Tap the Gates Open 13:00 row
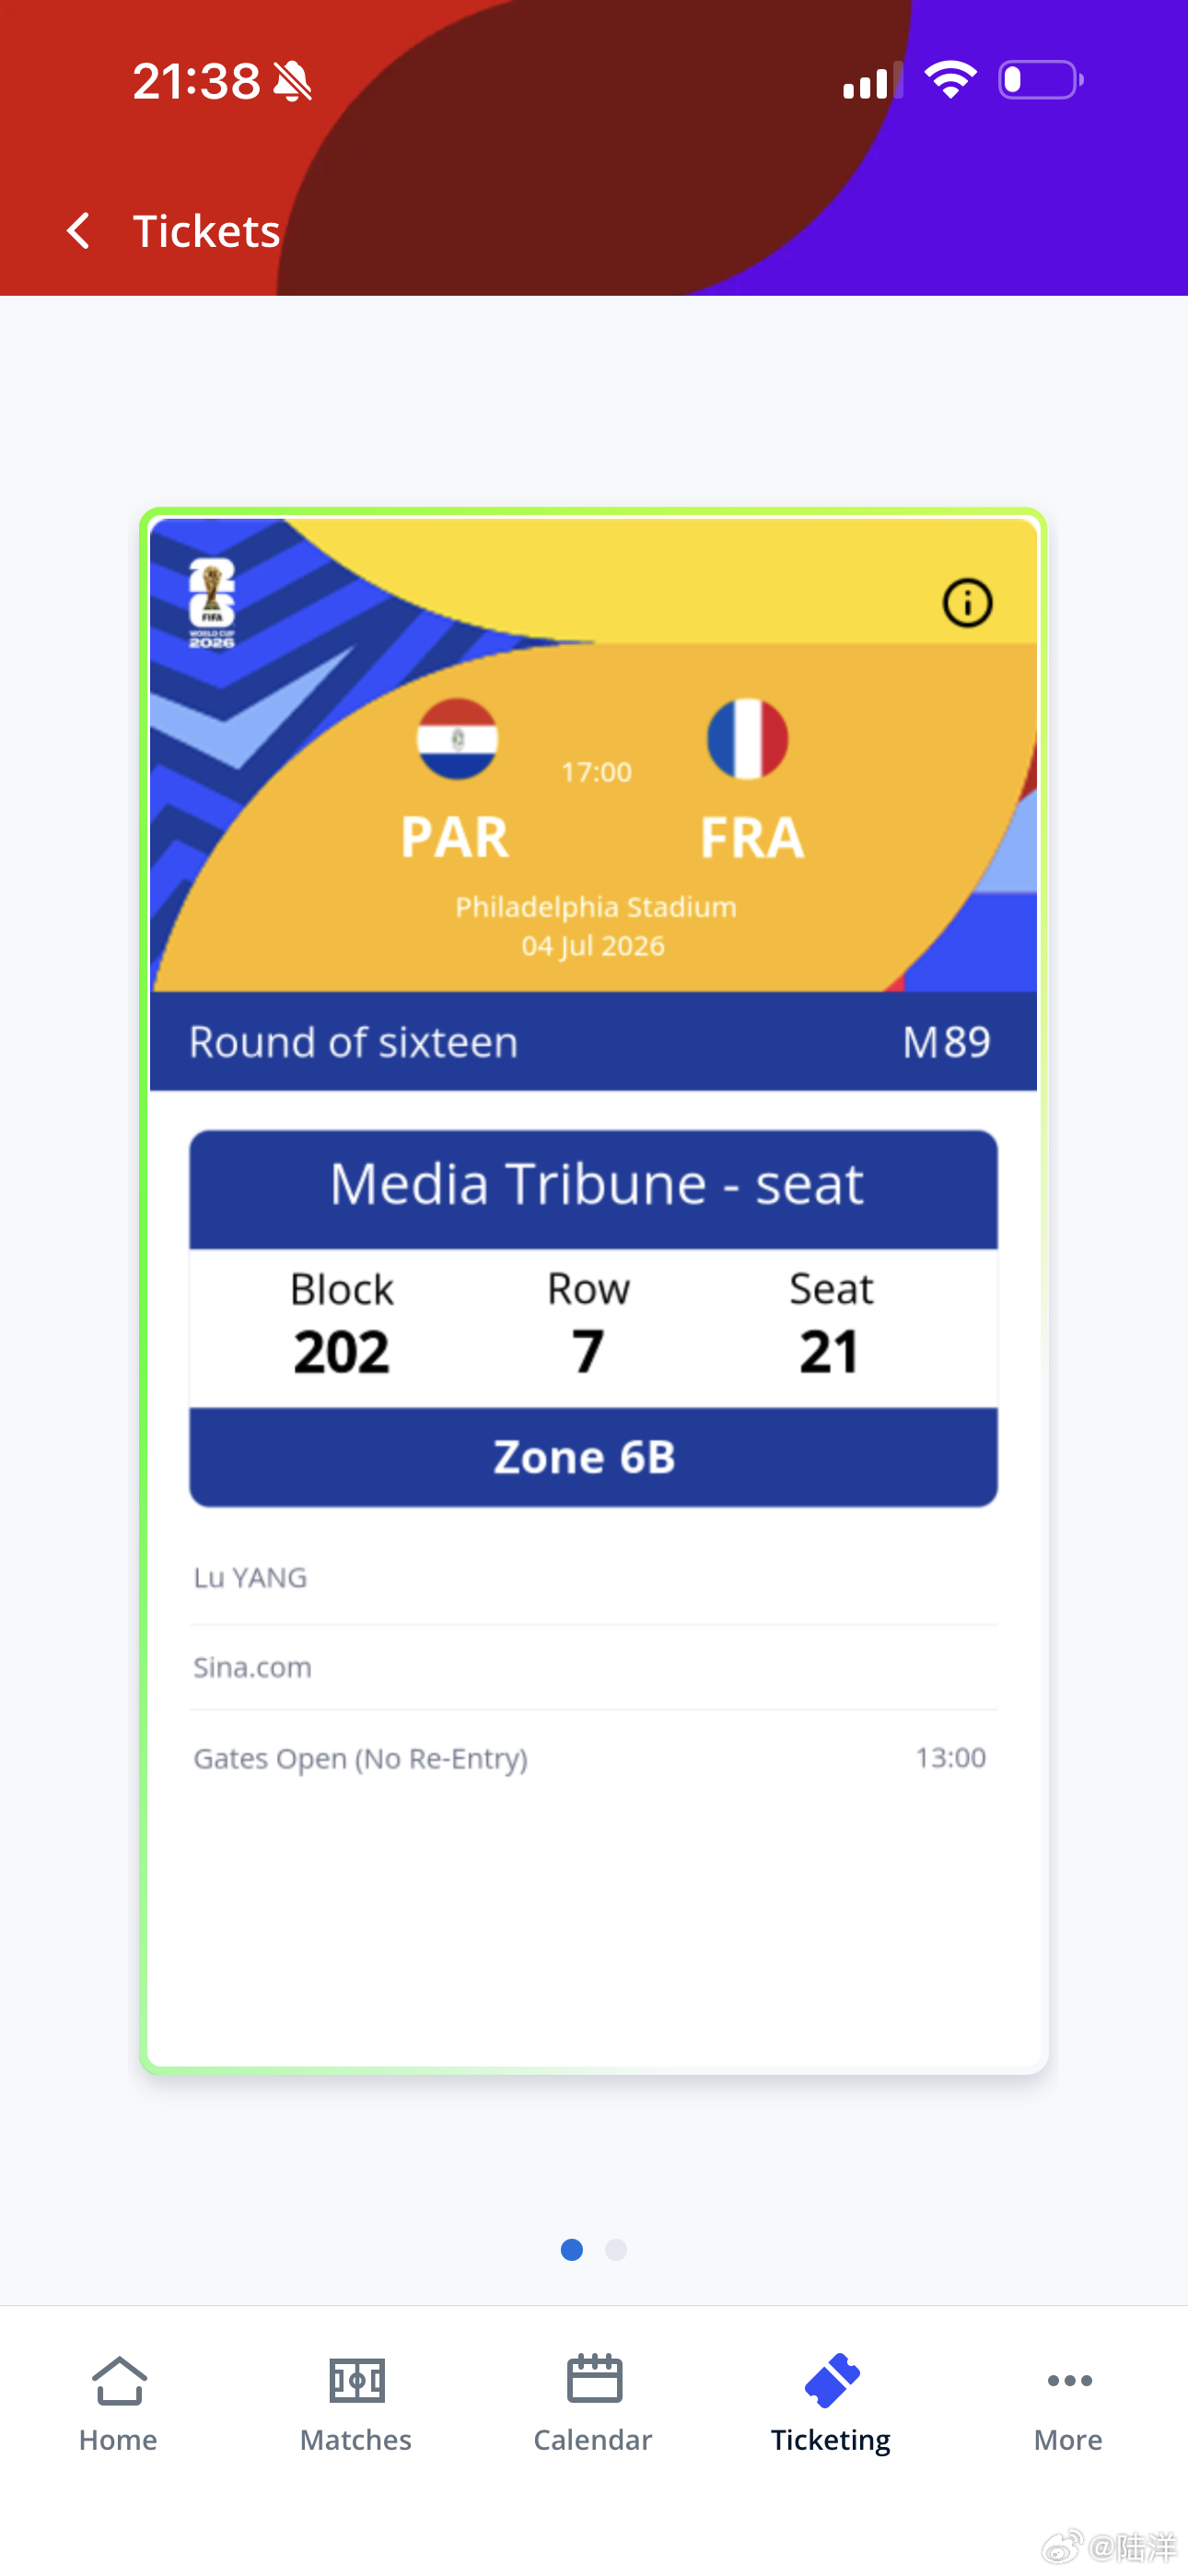The image size is (1188, 2576). point(593,1757)
